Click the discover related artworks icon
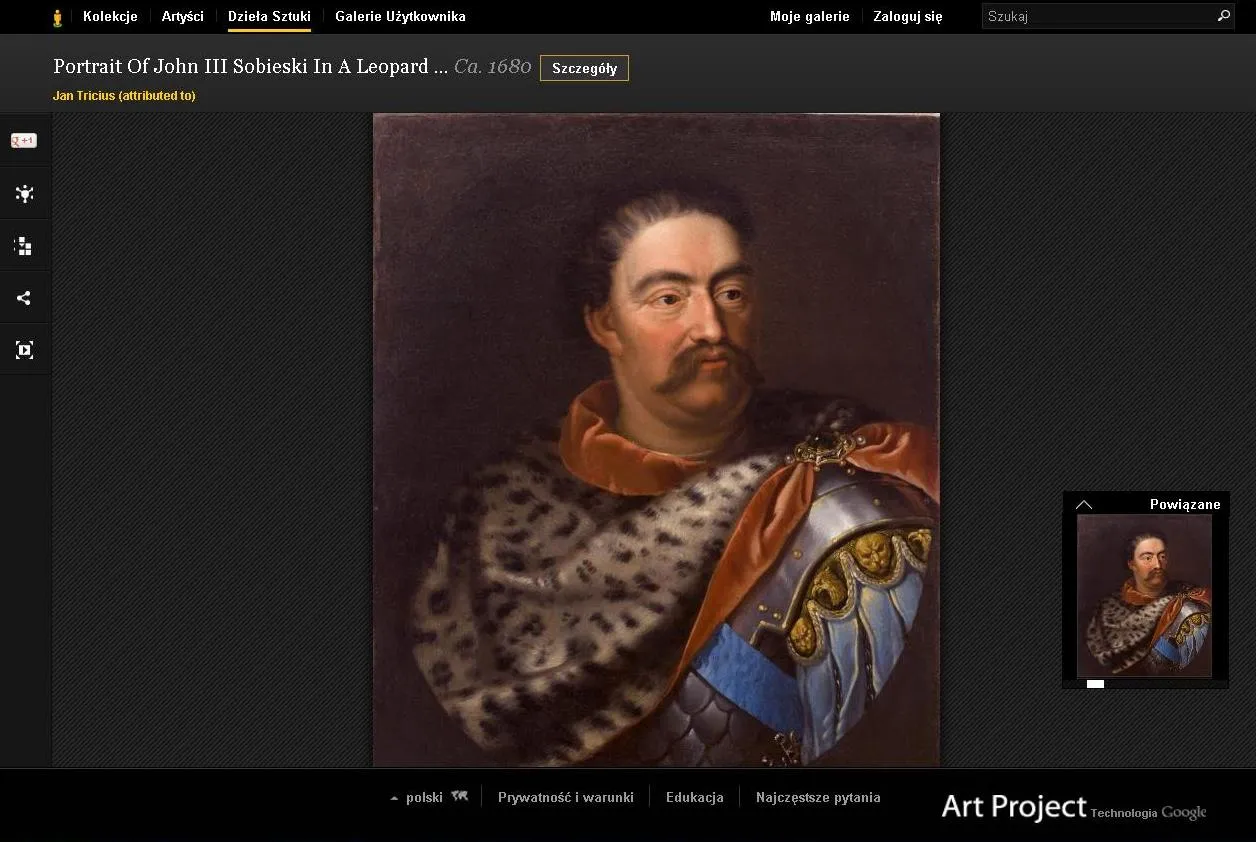1256x842 pixels. pyautogui.click(x=24, y=194)
